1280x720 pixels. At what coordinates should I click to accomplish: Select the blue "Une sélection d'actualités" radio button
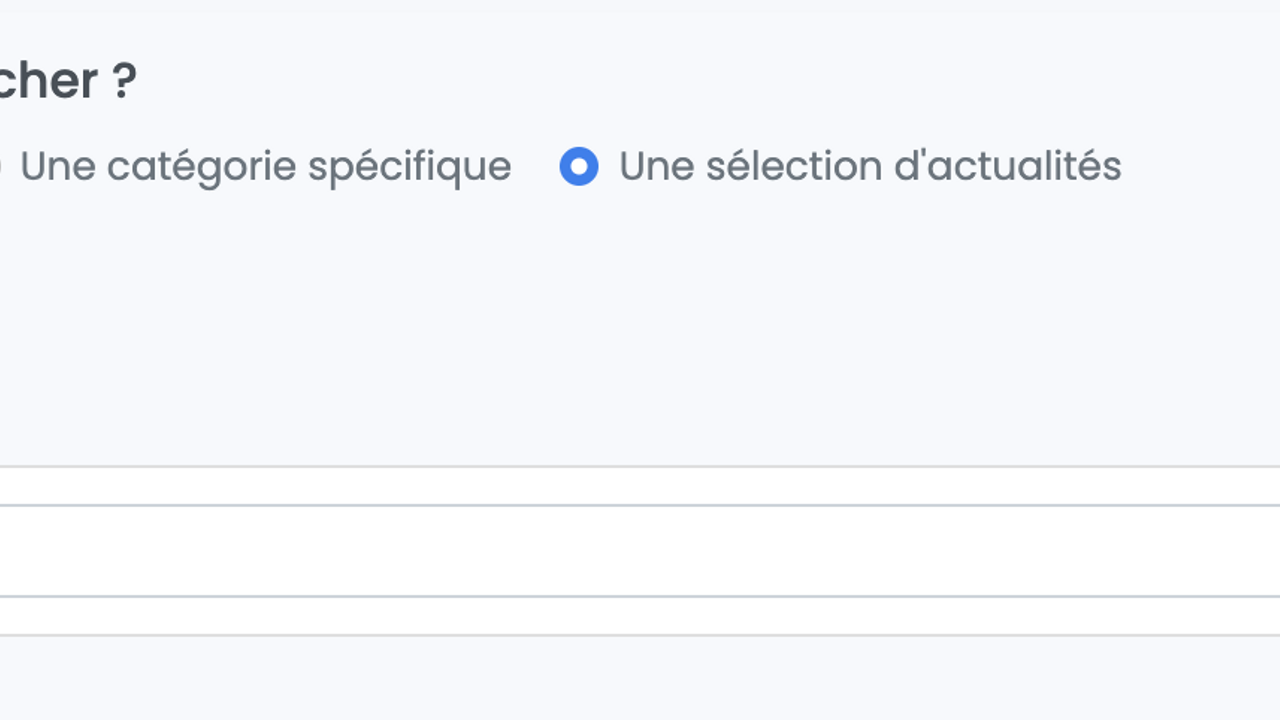tap(579, 166)
